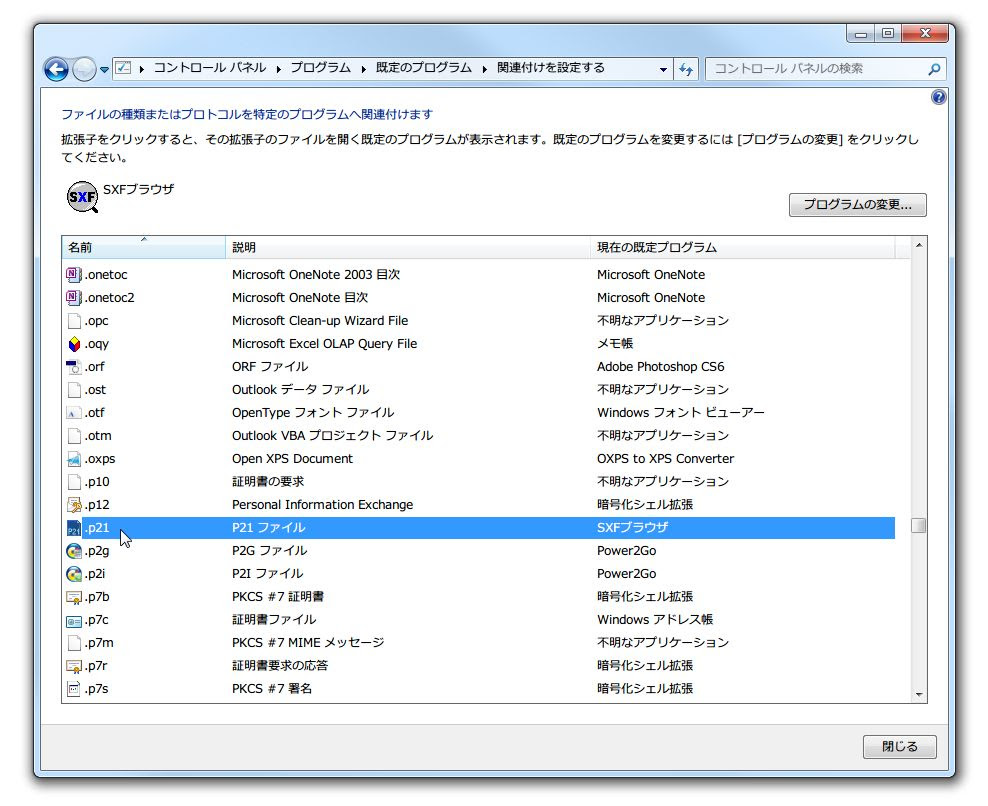The width and height of the screenshot is (988, 806).
Task: Click the .opc blank file icon
Action: (74, 321)
